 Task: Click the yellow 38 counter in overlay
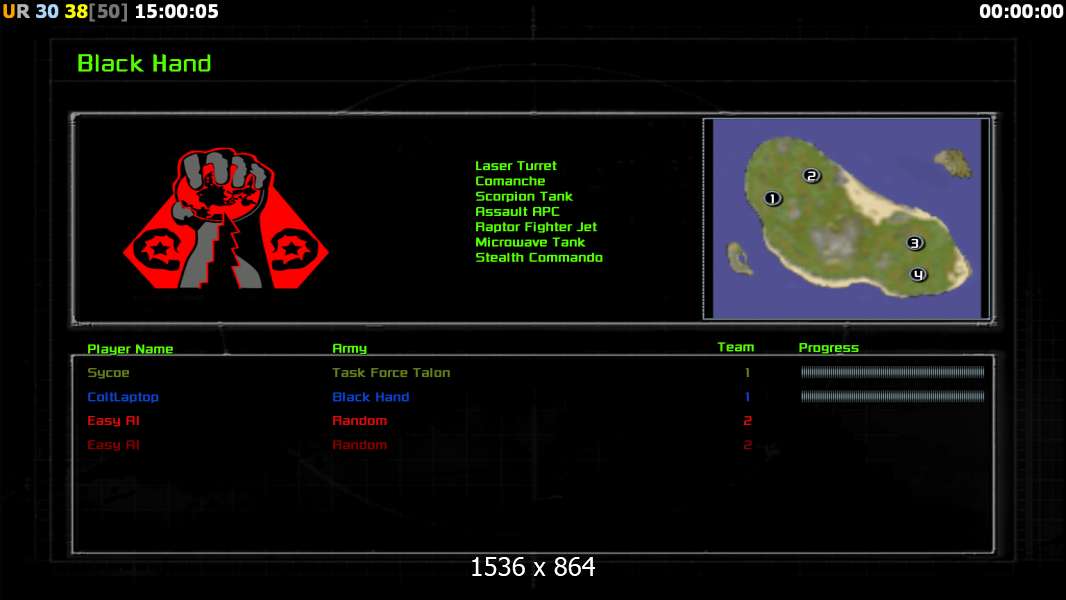76,11
